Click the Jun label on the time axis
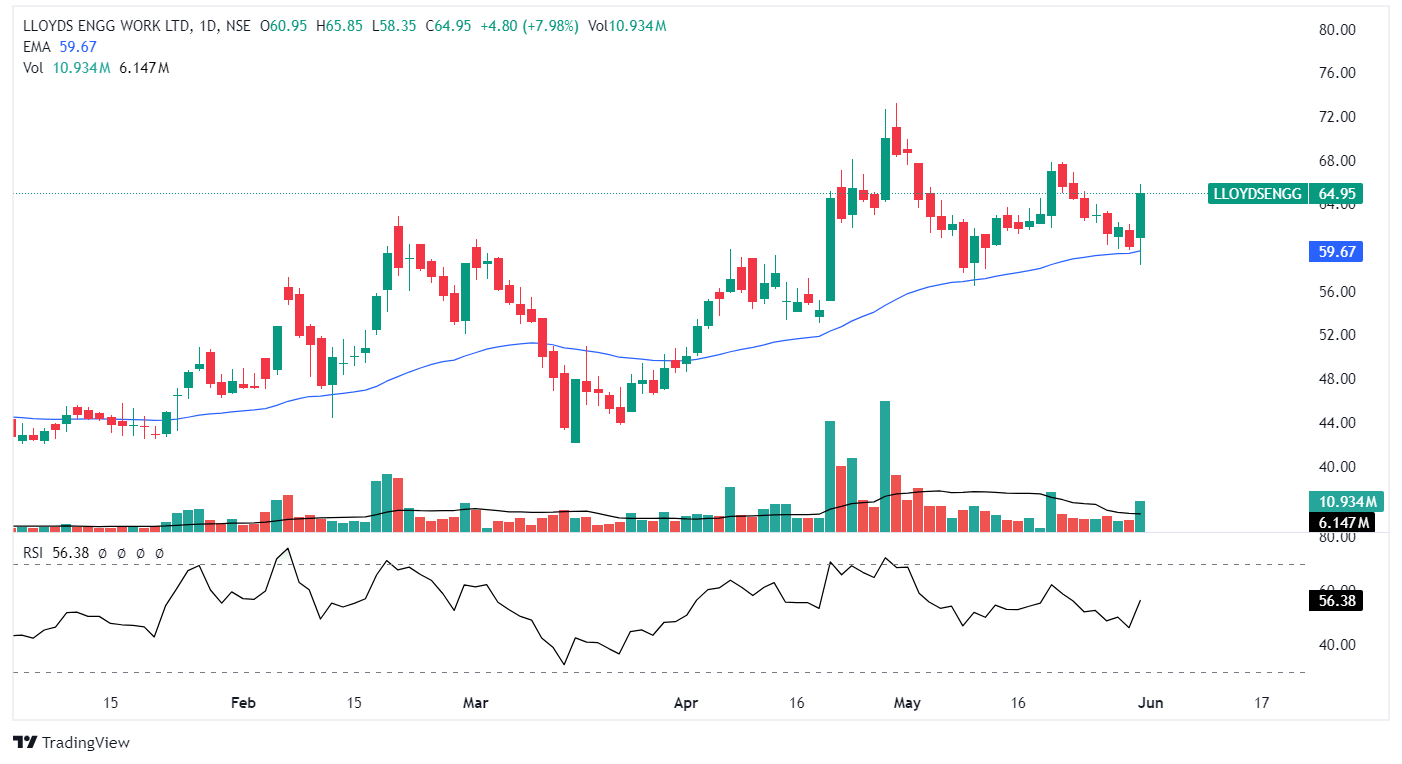Screen dimensions: 1402x764 pos(1150,703)
